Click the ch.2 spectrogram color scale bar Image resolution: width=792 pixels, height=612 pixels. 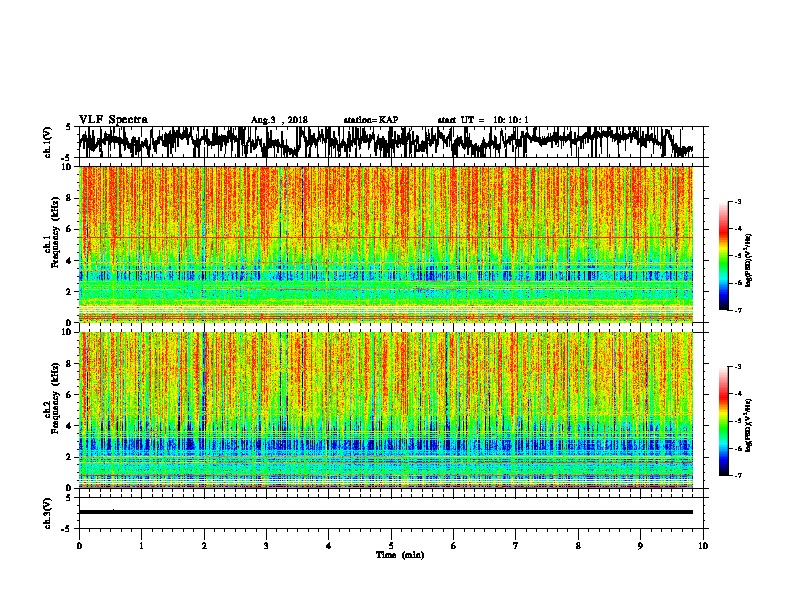(724, 421)
